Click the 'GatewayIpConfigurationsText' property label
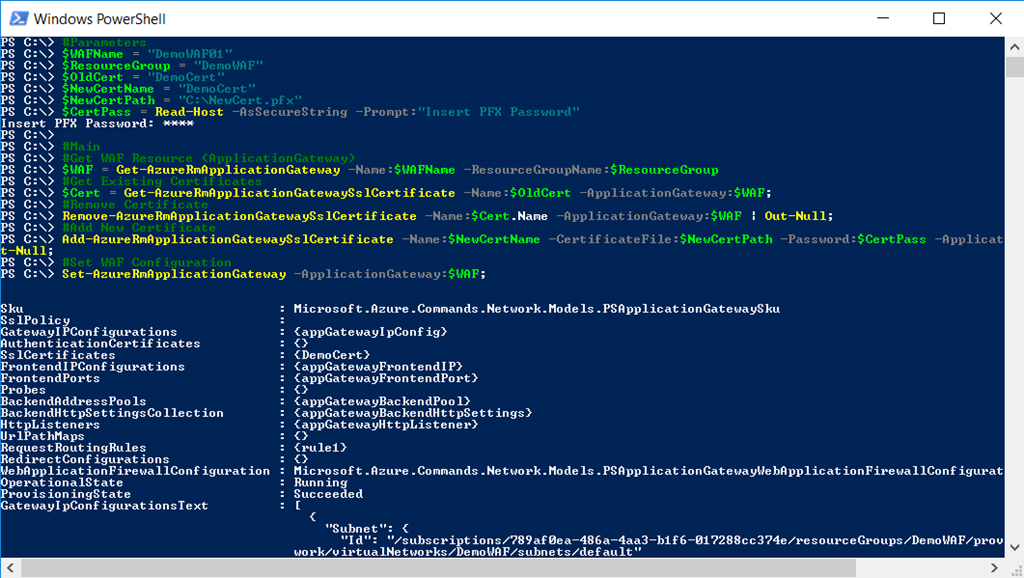The image size is (1024, 578). tap(104, 506)
